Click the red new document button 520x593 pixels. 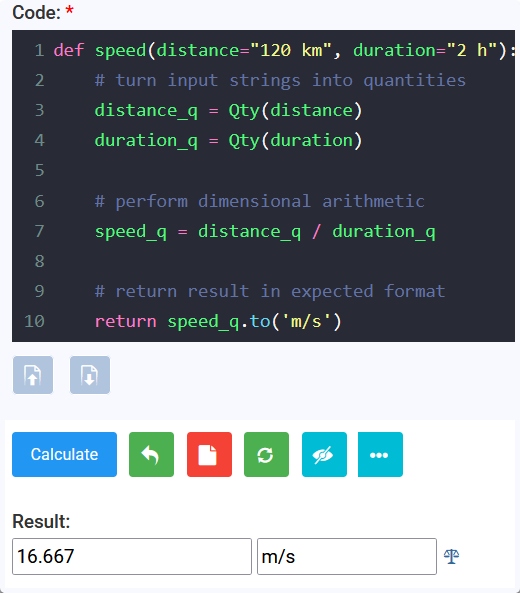(x=209, y=454)
